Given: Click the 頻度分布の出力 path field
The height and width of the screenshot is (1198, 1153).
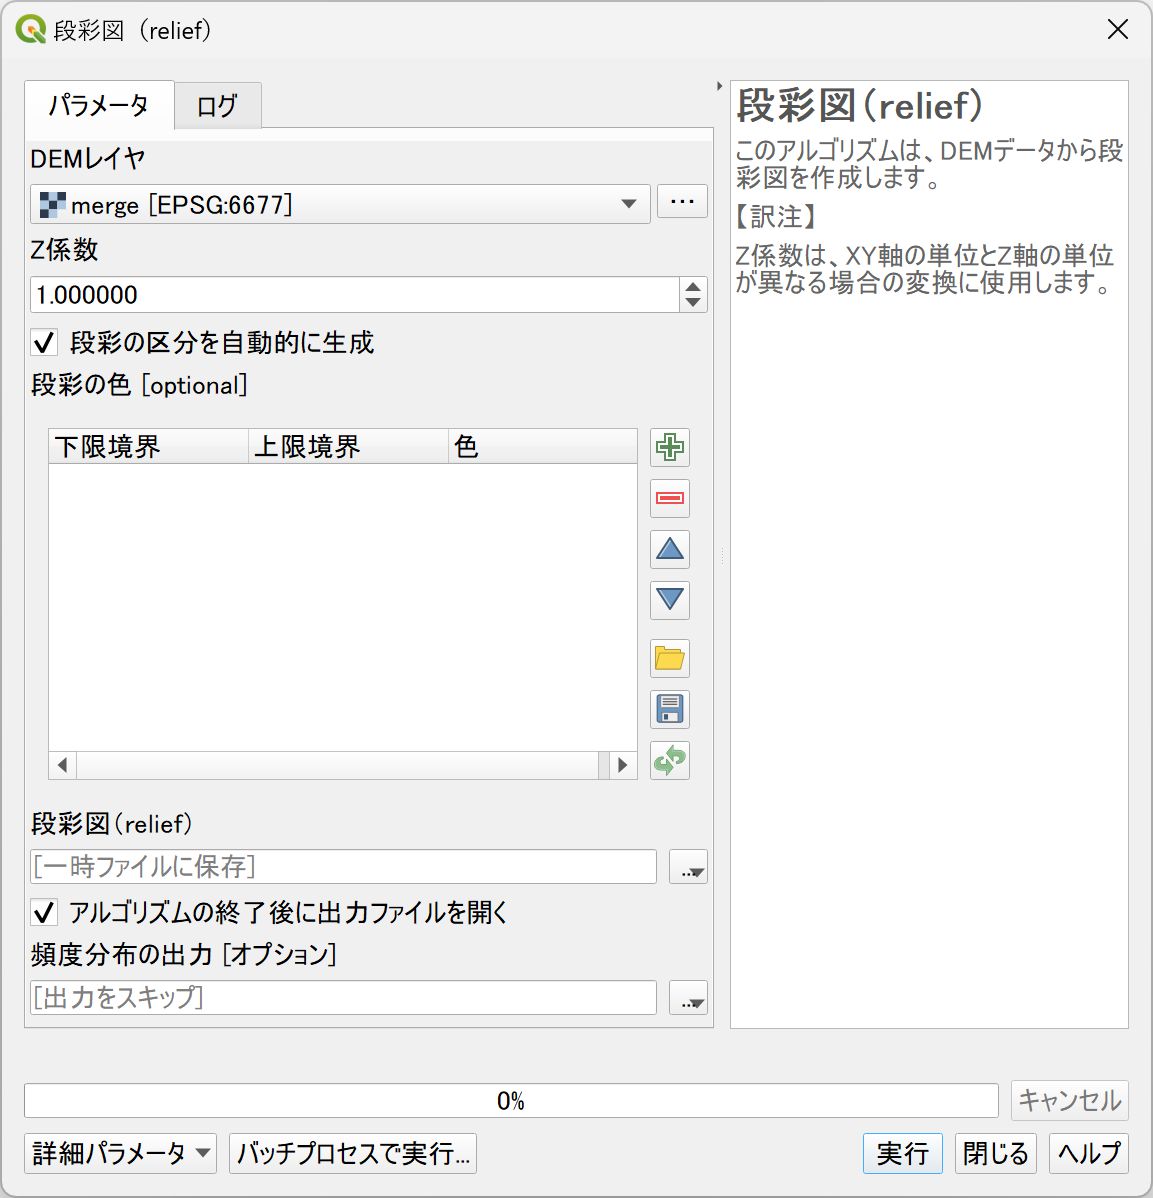Looking at the screenshot, I should point(343,997).
